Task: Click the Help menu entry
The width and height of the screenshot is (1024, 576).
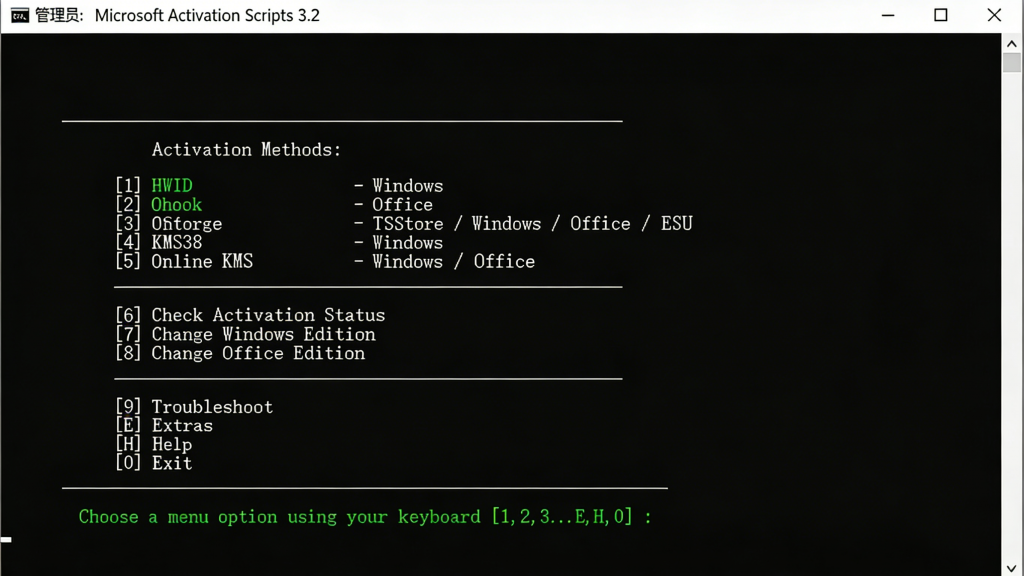Action: (171, 445)
